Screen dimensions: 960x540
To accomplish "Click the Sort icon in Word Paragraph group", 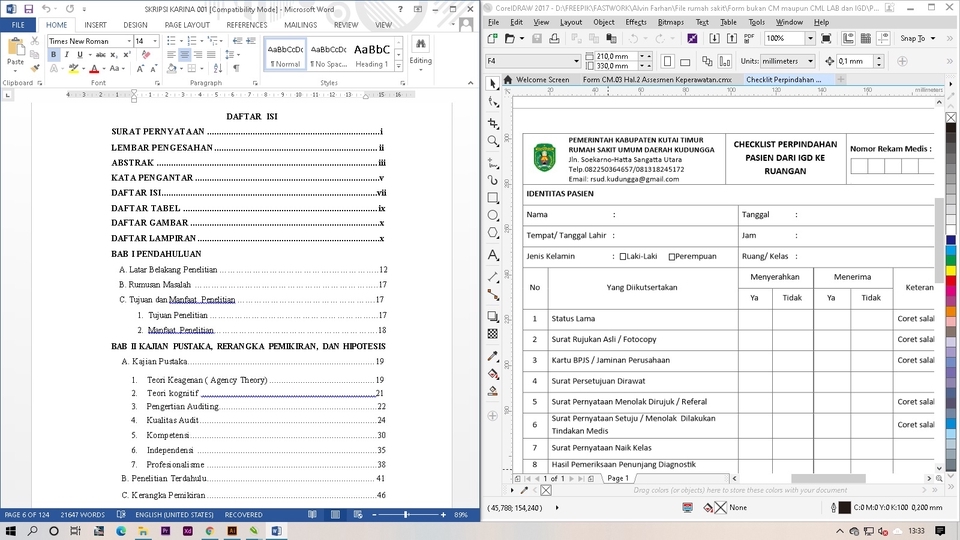I will click(218, 69).
